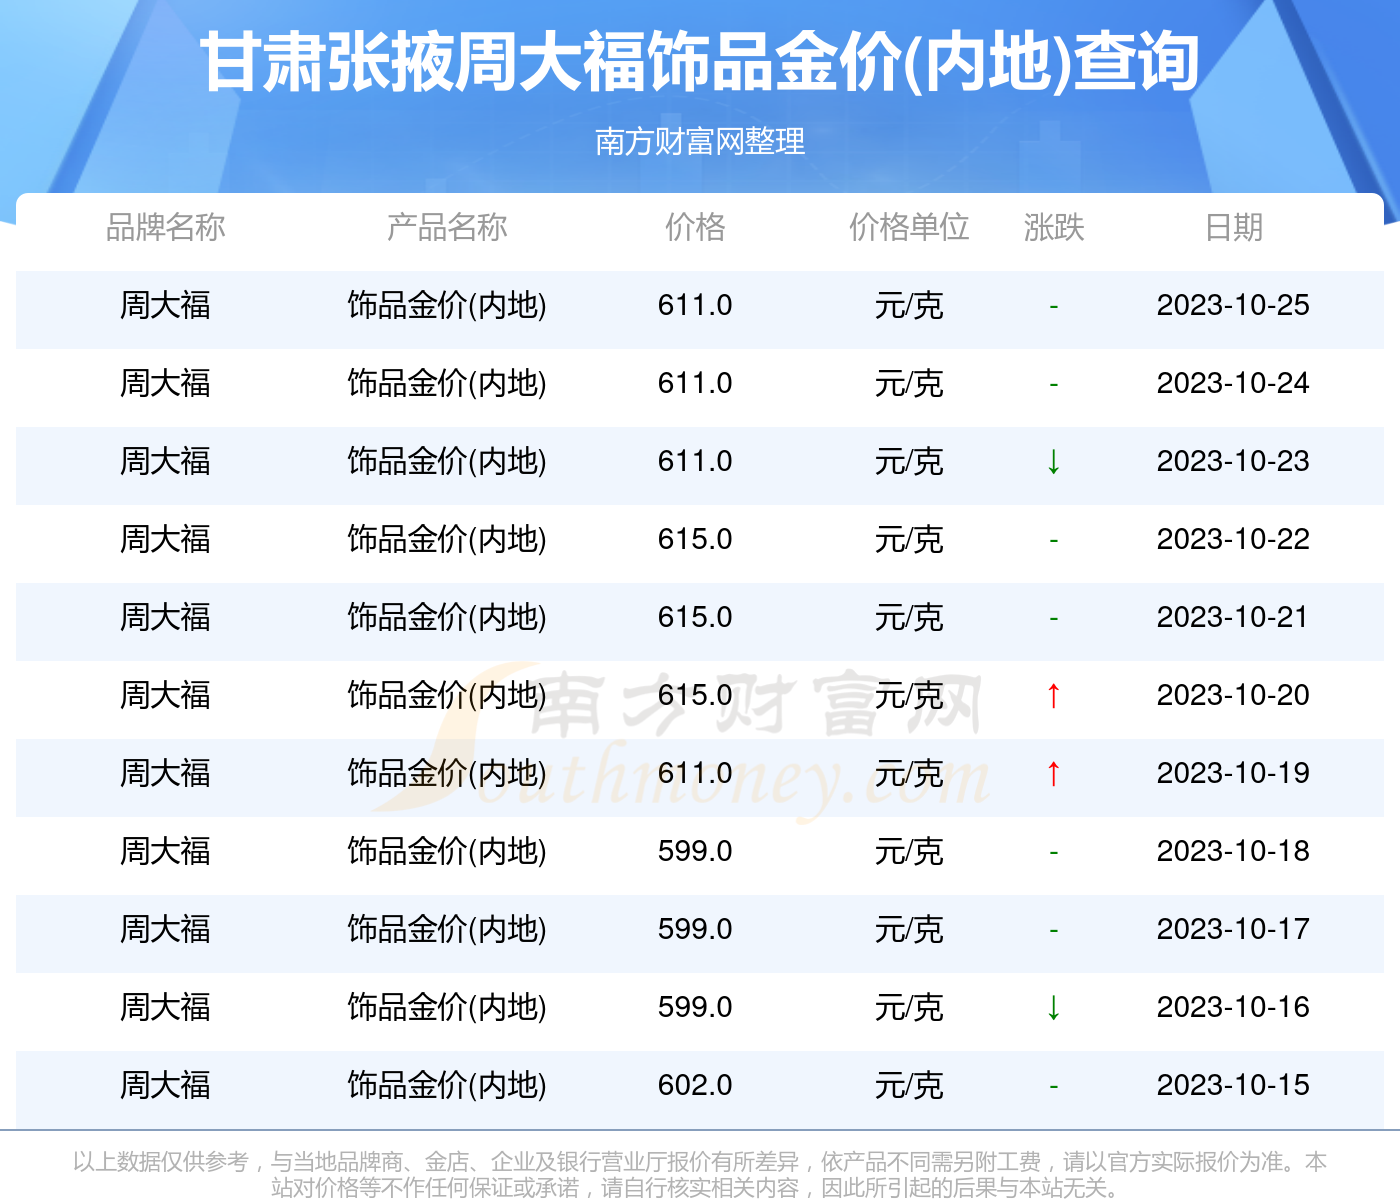Click the date 2023-10-18
The image size is (1400, 1203).
click(1233, 851)
